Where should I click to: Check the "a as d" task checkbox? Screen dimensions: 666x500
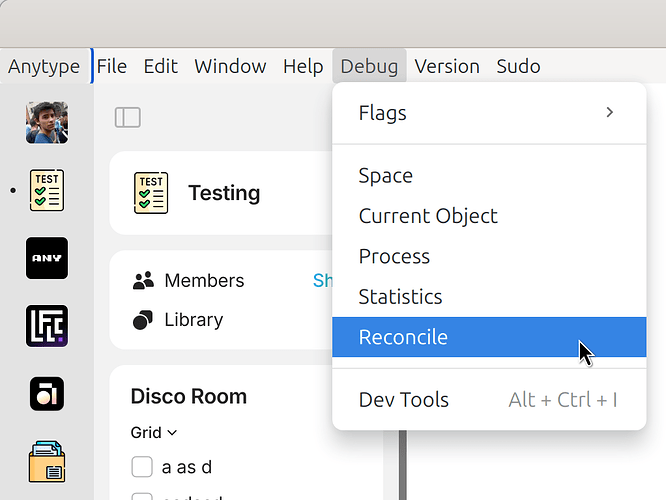tap(142, 467)
